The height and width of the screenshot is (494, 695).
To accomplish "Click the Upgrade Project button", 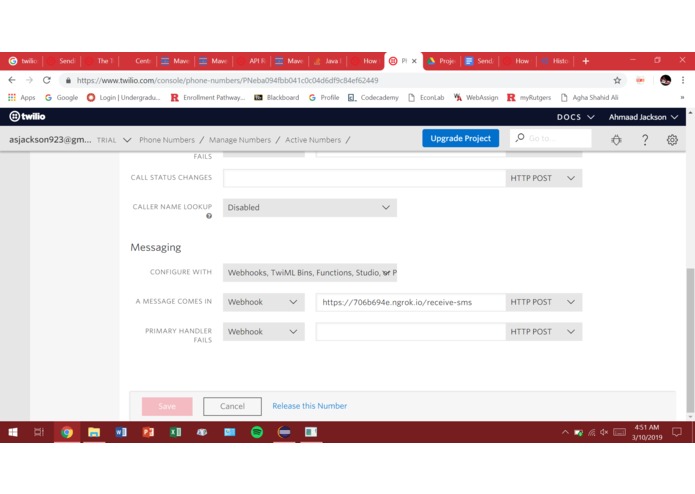I will [x=461, y=138].
